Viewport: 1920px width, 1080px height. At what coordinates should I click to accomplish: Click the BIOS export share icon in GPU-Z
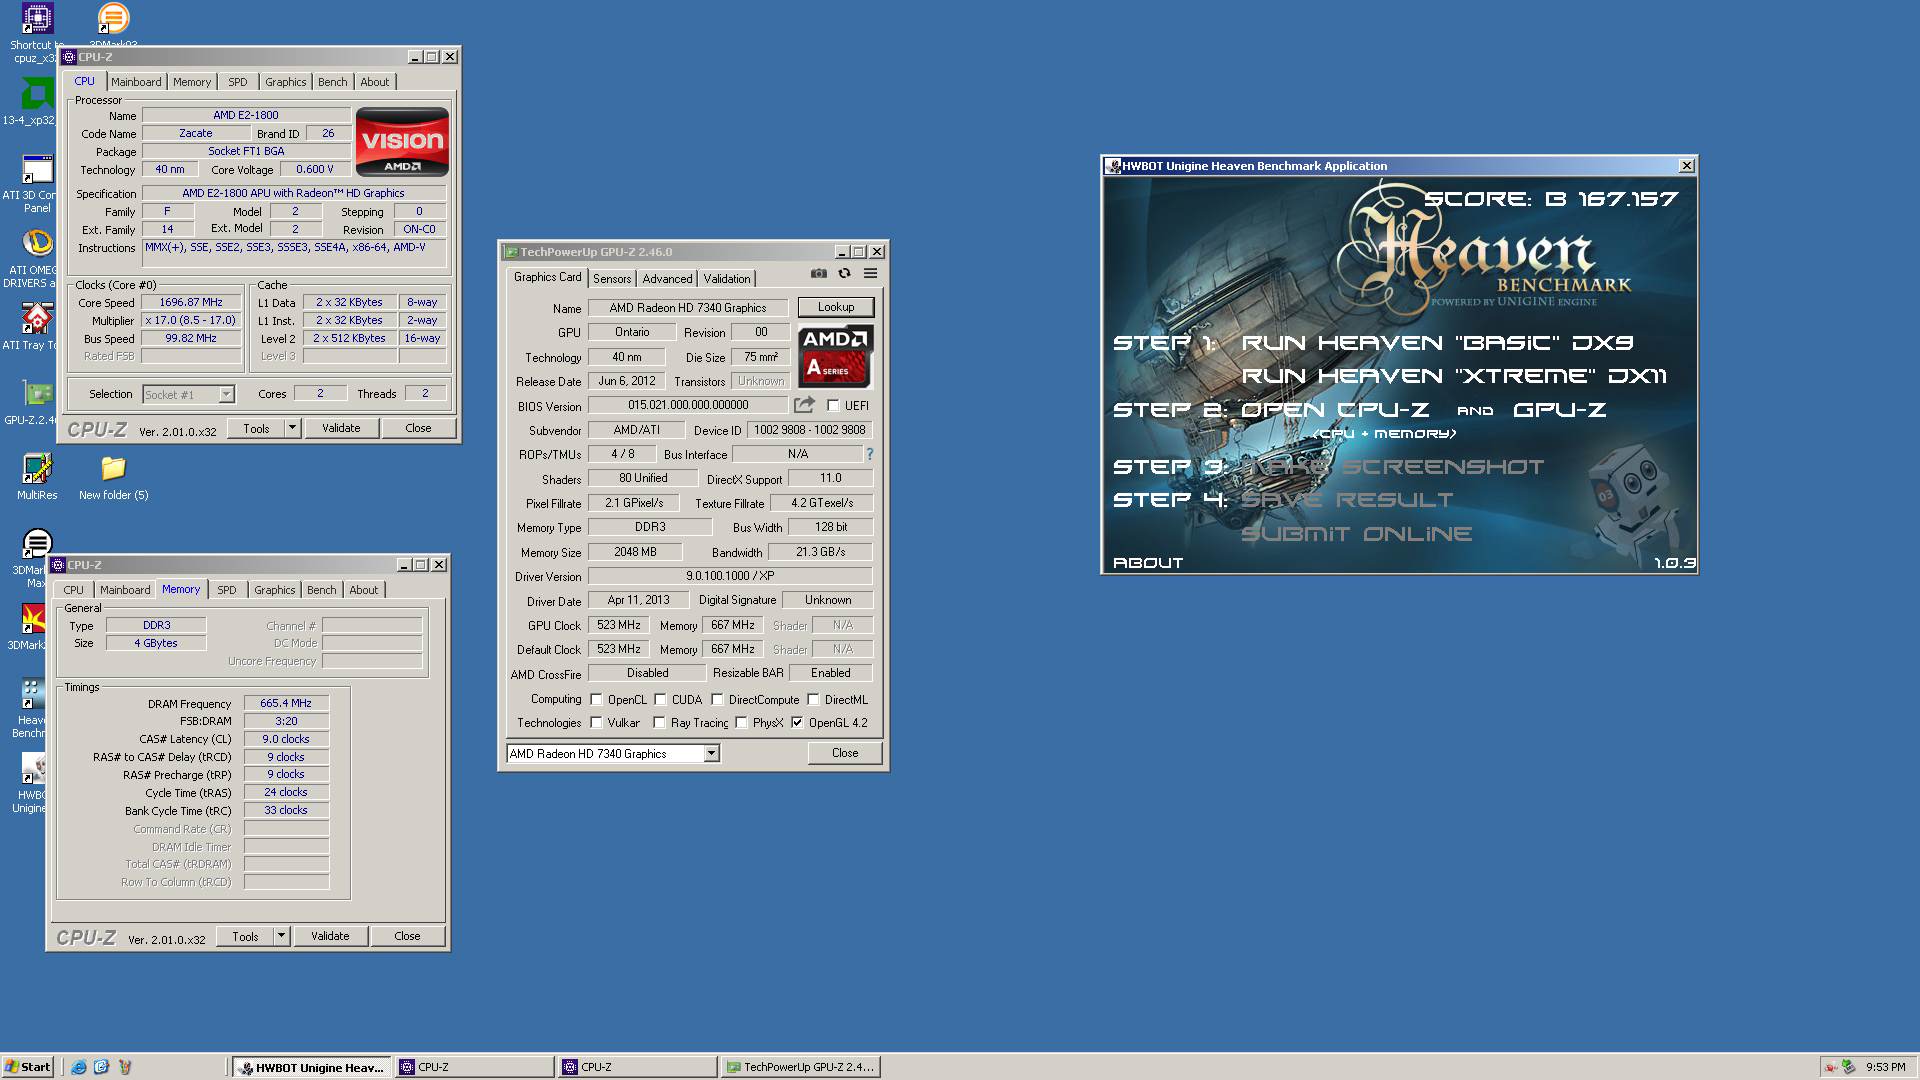[804, 405]
